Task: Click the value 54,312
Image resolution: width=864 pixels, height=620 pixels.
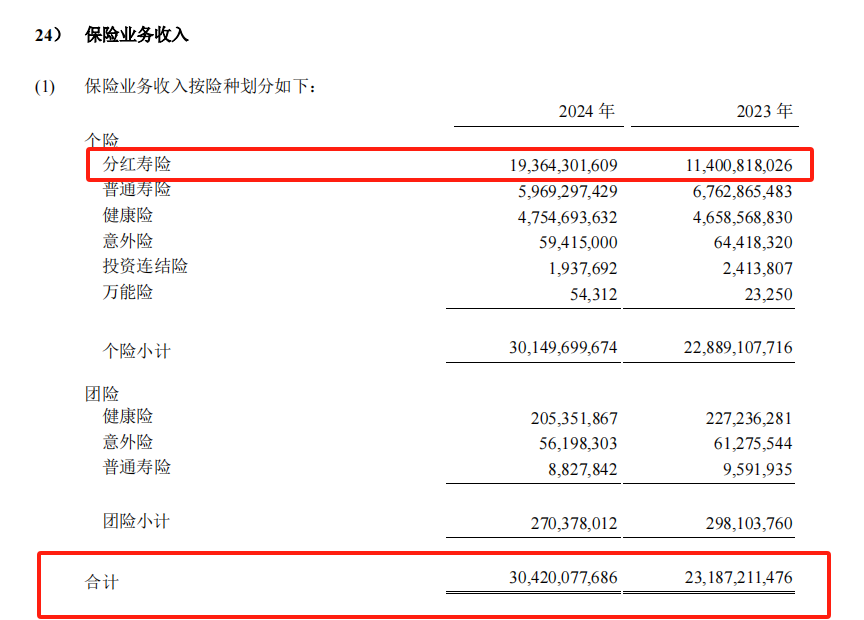Action: point(593,294)
